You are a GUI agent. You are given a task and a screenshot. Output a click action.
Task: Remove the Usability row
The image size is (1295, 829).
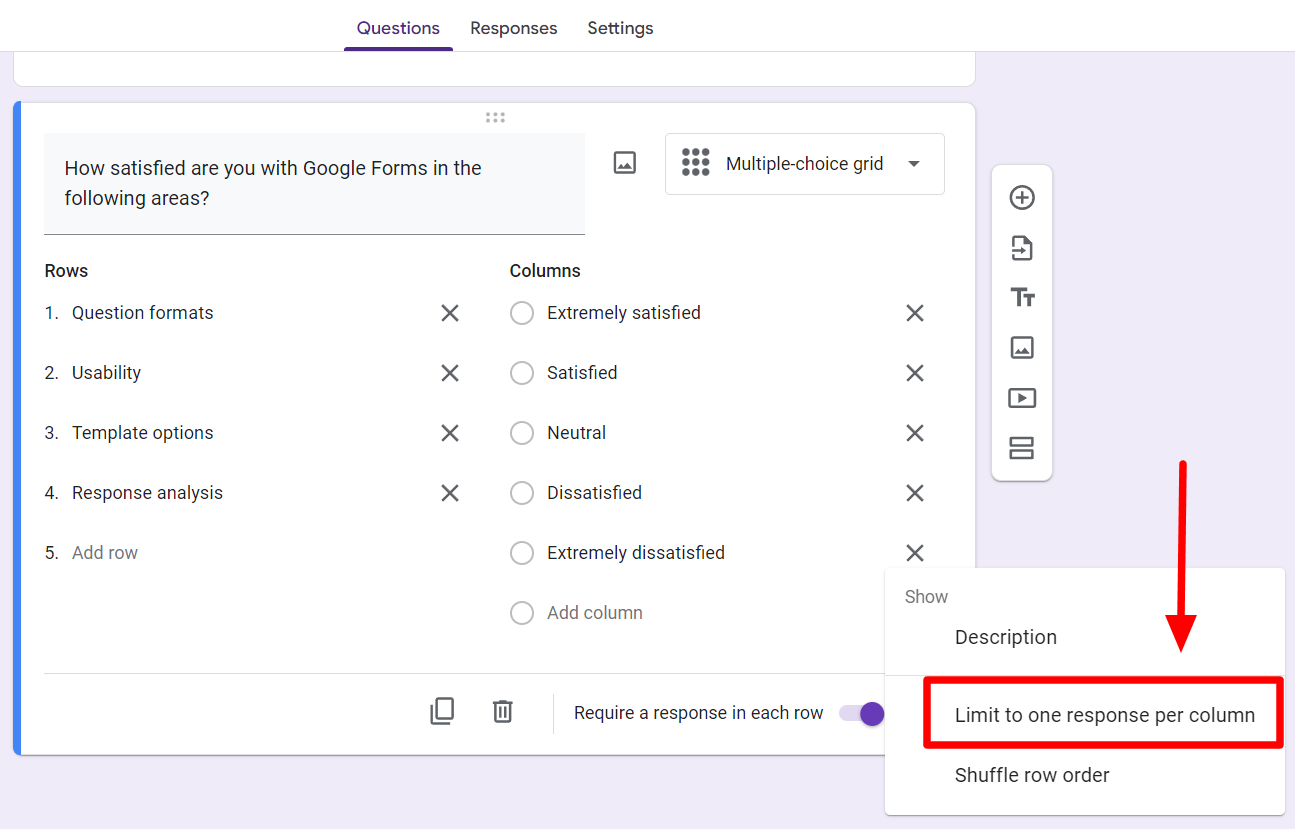[450, 373]
